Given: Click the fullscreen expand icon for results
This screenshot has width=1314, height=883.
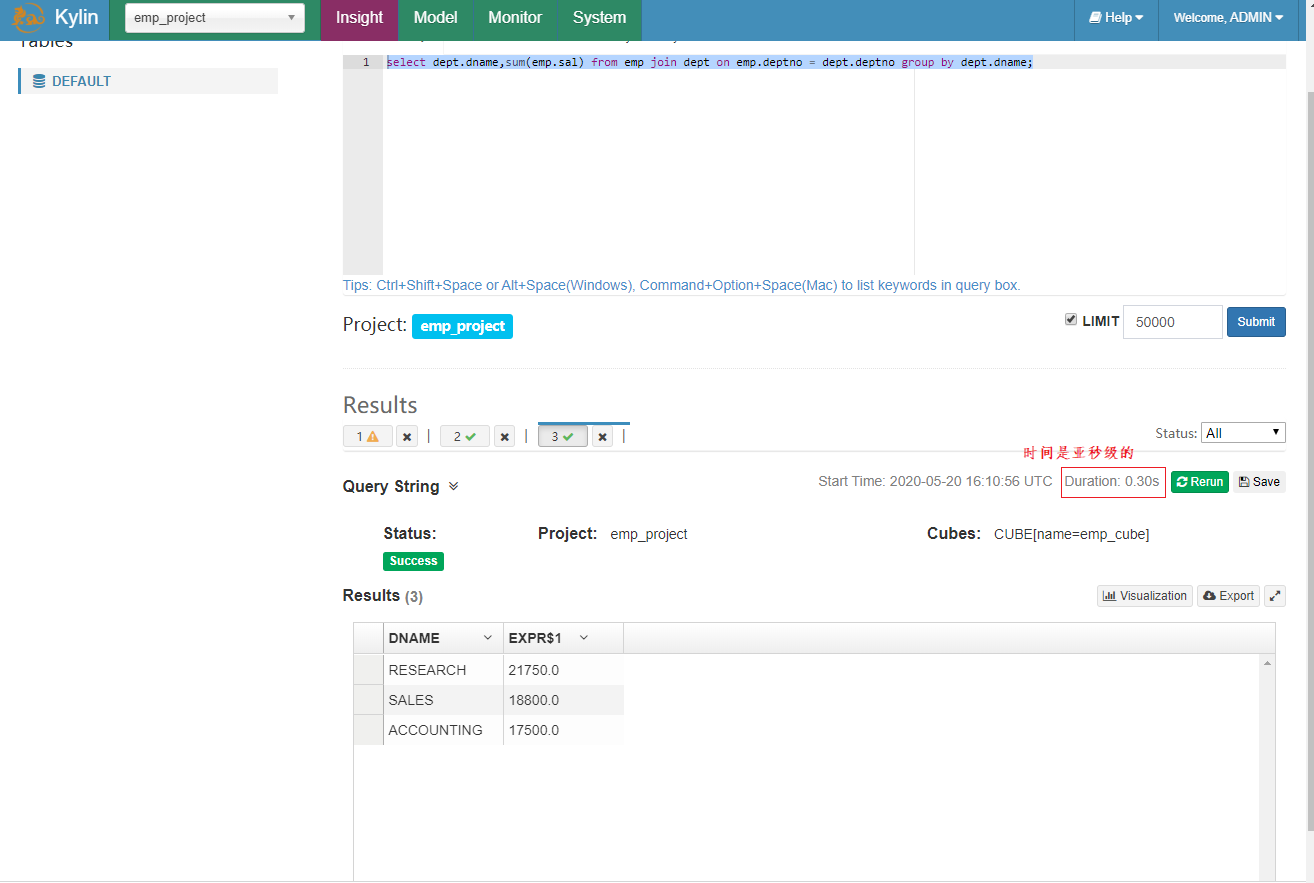Looking at the screenshot, I should (1275, 596).
